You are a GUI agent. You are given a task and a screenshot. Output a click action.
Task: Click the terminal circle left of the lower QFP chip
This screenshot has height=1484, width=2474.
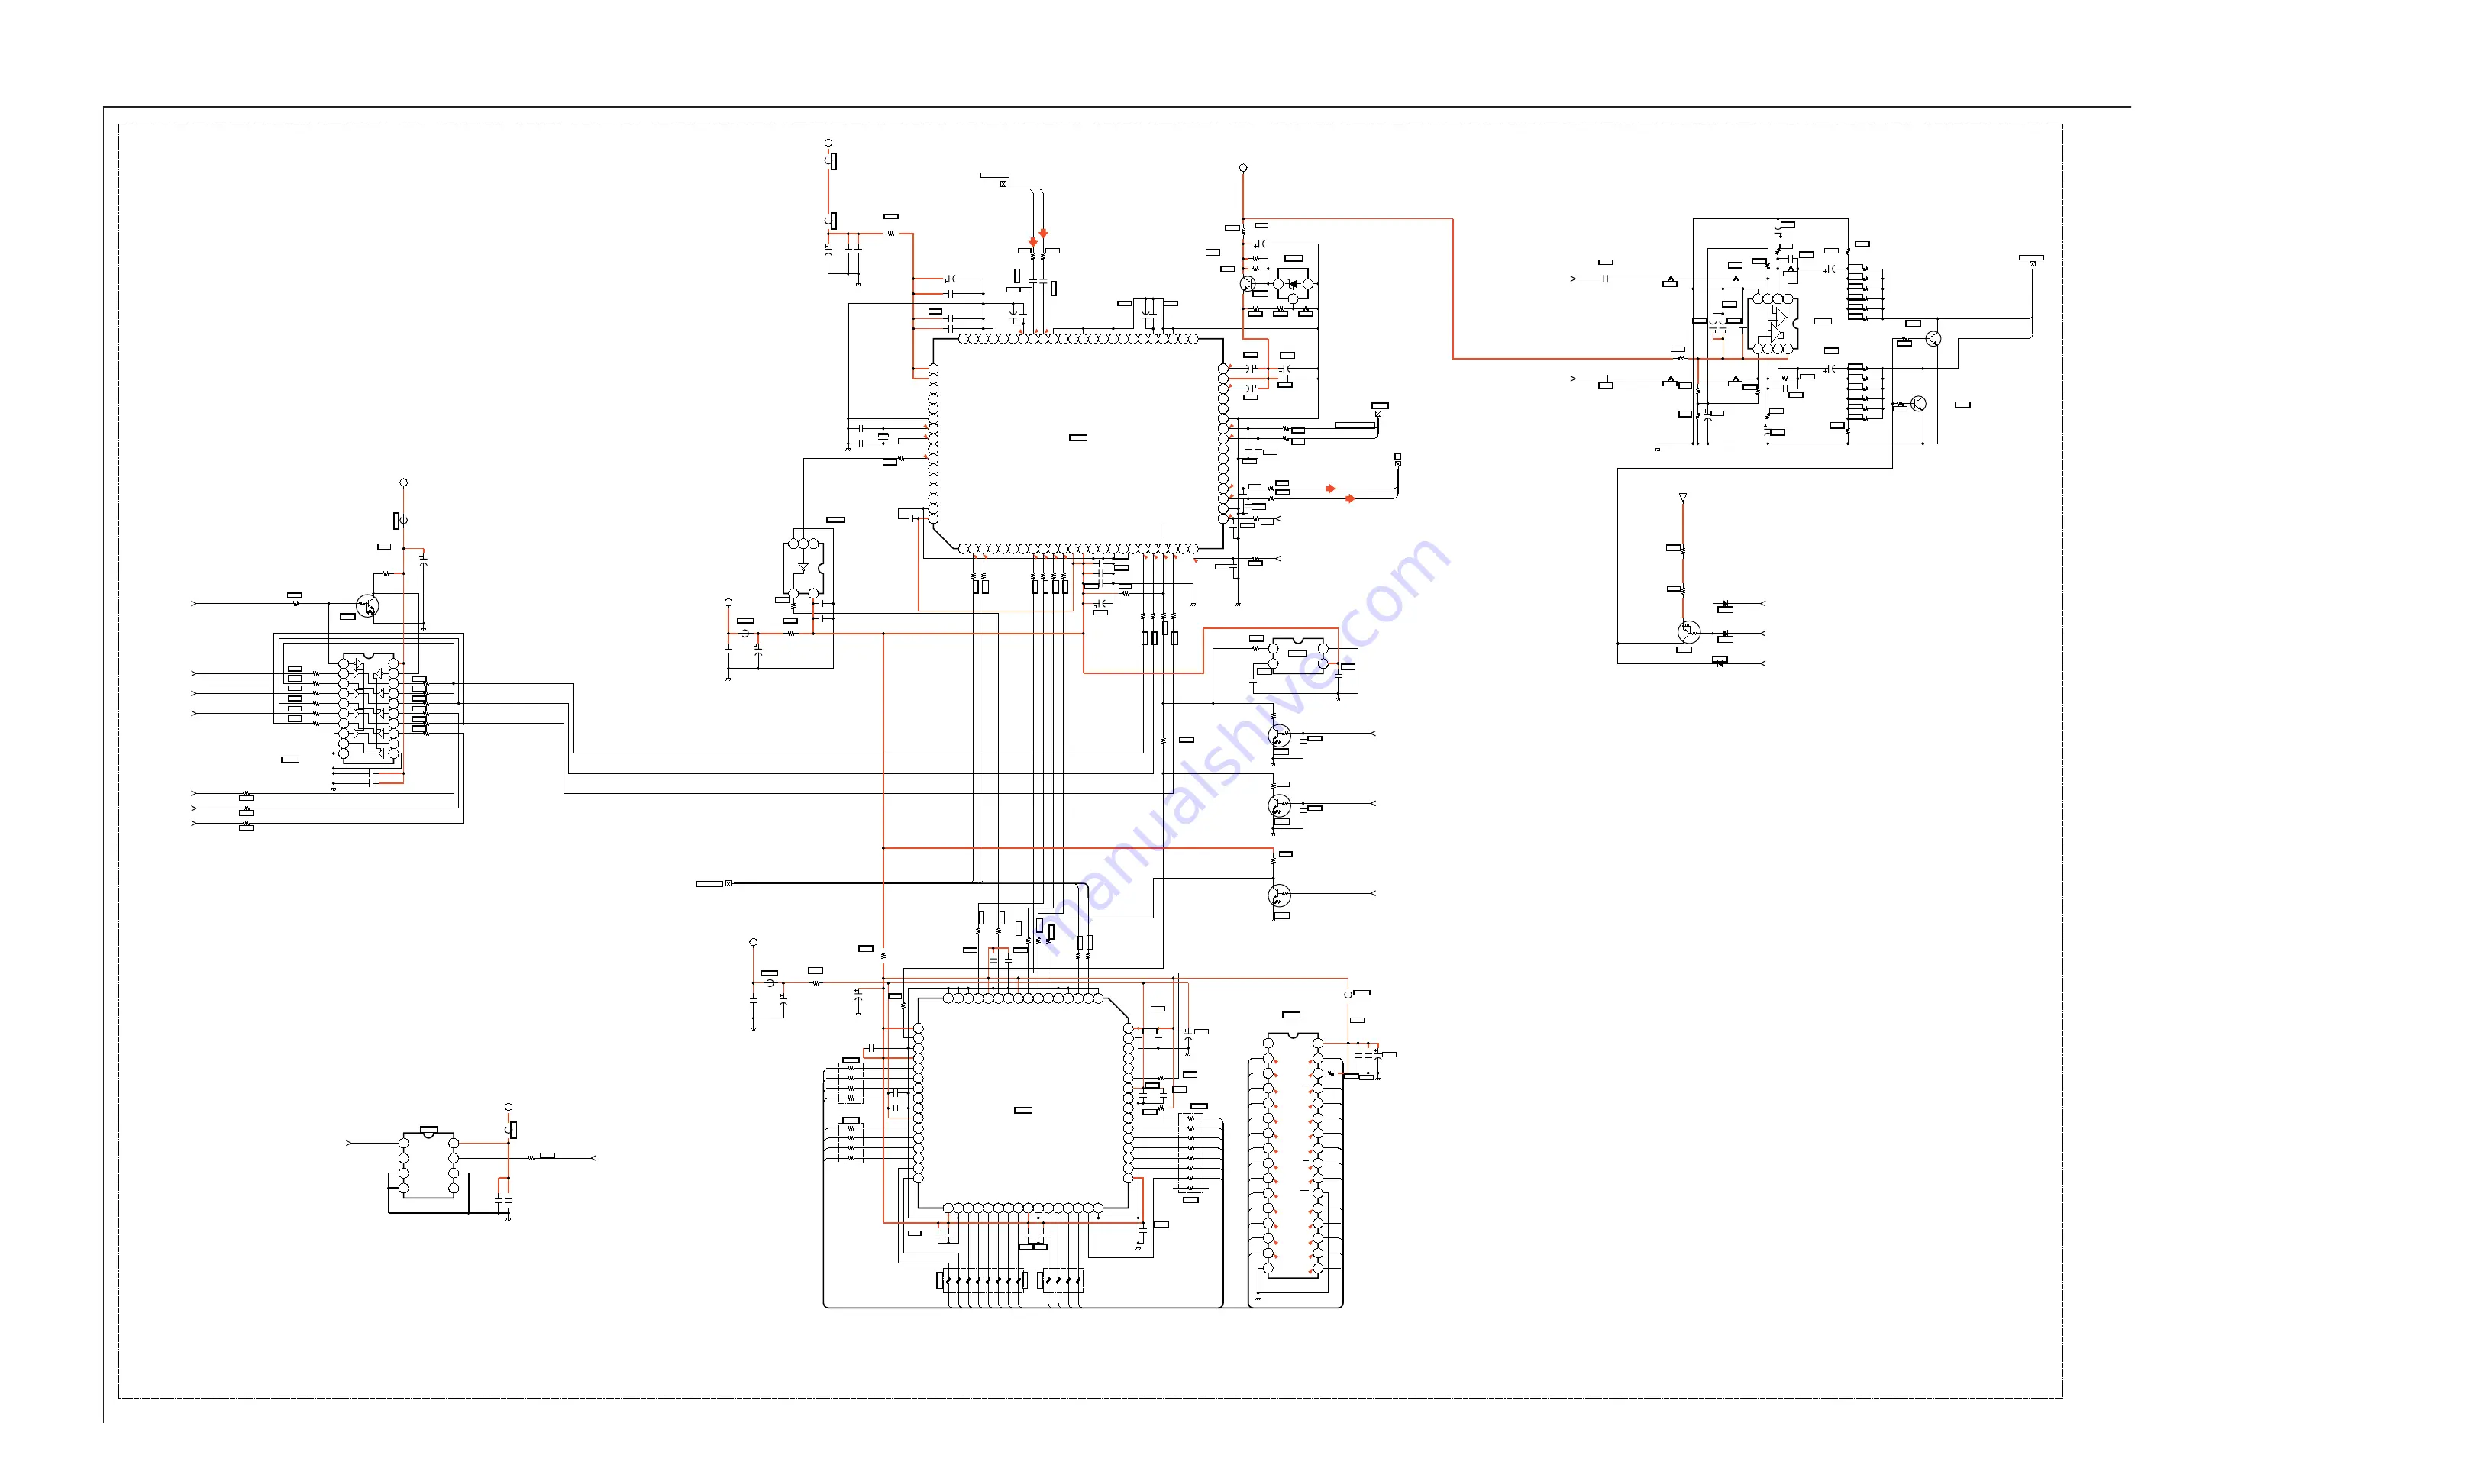point(753,942)
